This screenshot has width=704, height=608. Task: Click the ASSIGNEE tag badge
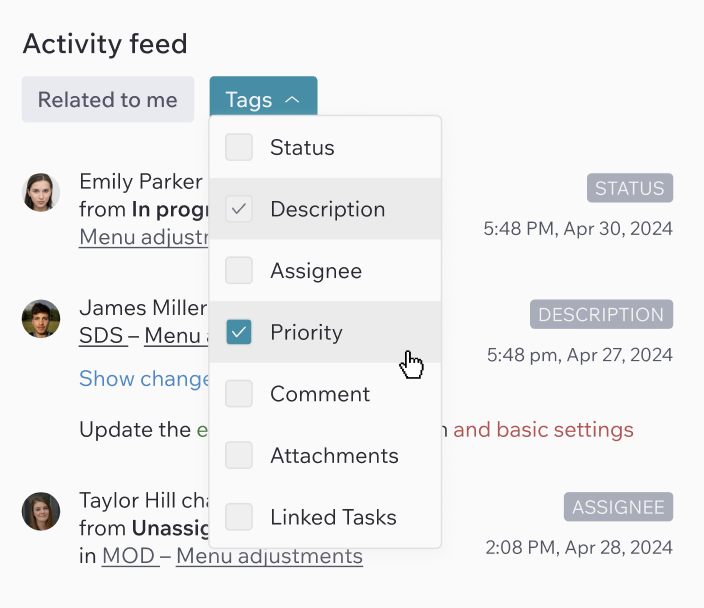click(x=618, y=507)
